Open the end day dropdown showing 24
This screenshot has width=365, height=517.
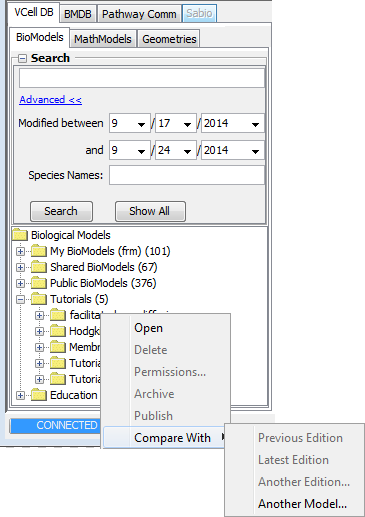176,150
